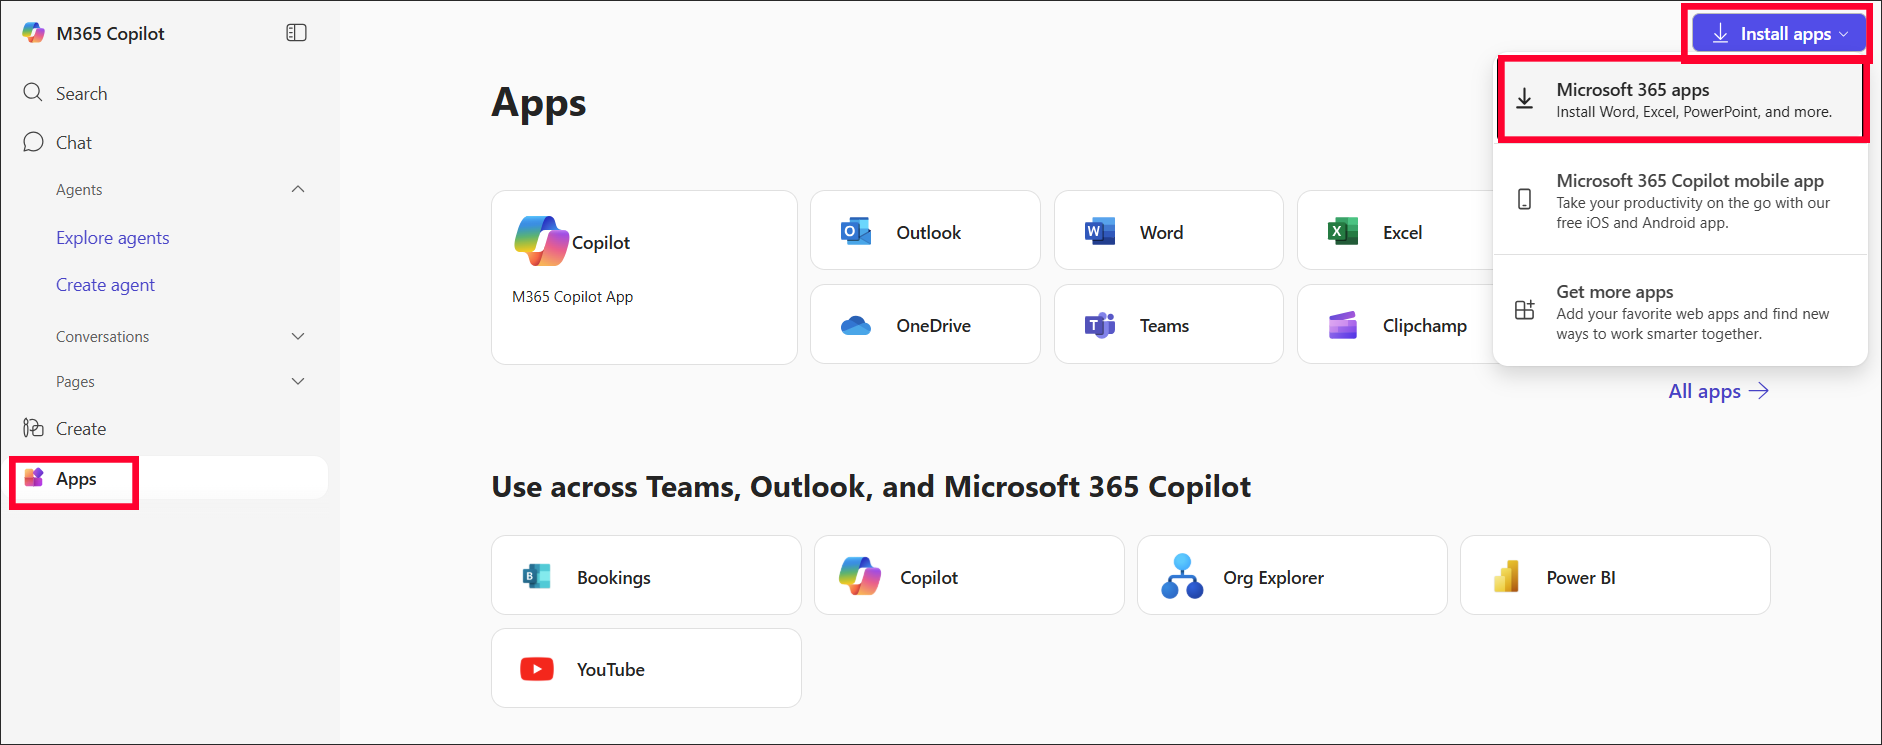The image size is (1882, 745).
Task: Click the large Copilot logo in M365 Copilot App card
Action: coord(541,241)
